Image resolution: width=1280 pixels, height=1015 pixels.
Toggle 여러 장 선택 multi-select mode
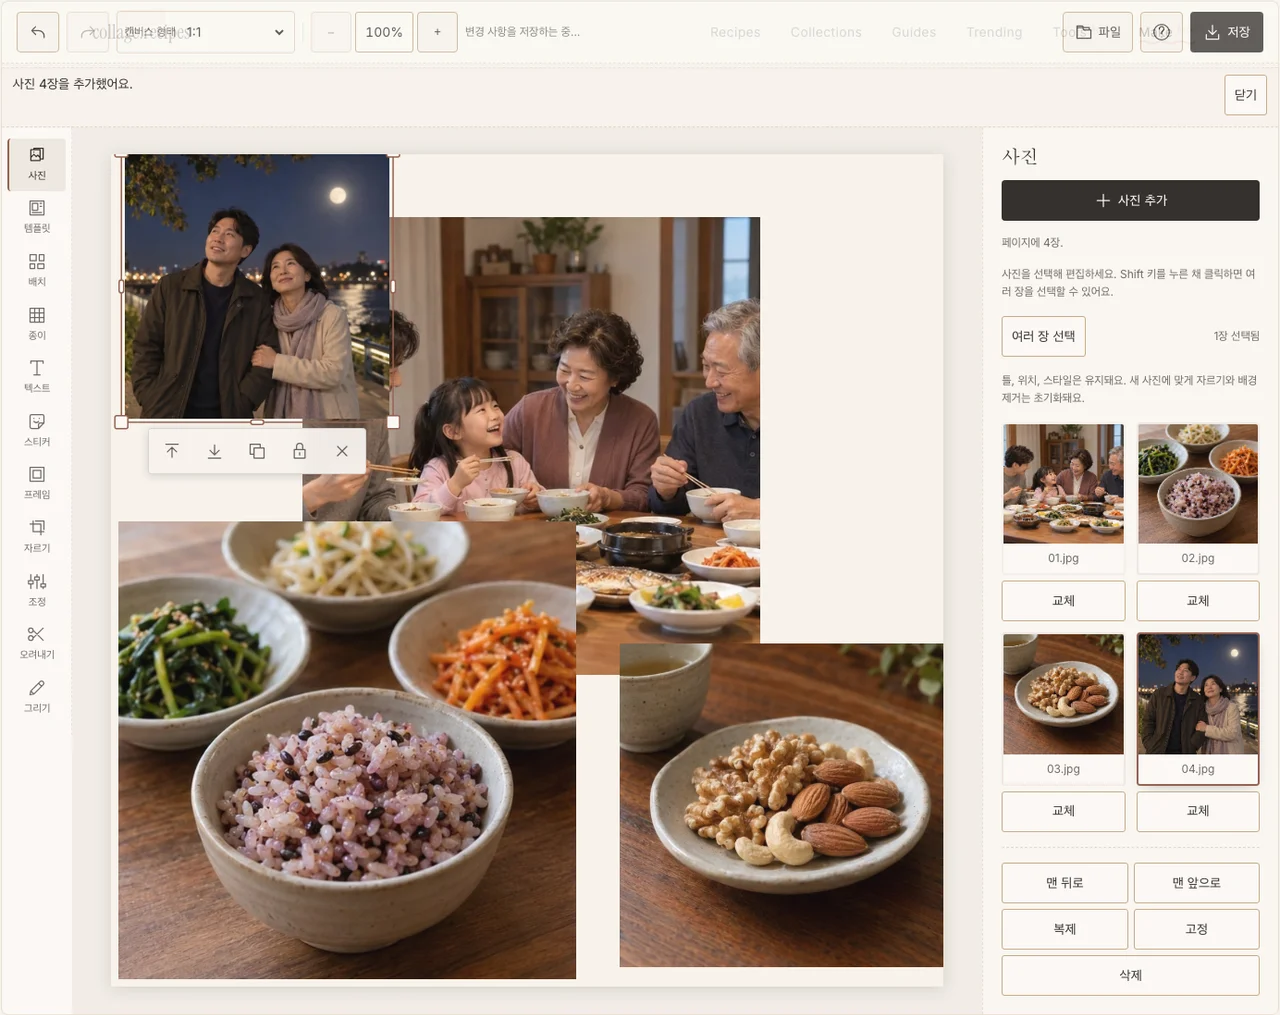click(1043, 336)
